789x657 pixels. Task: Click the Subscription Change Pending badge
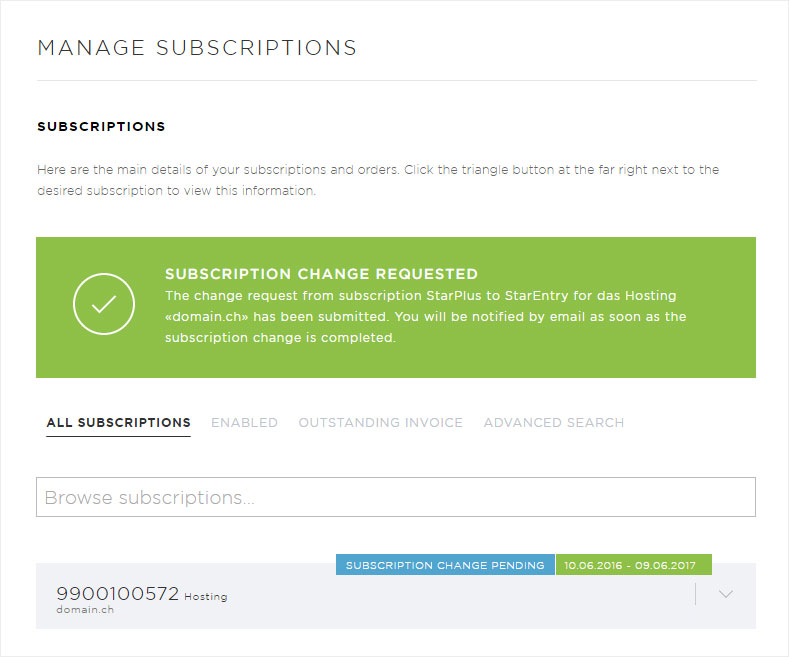[x=445, y=565]
